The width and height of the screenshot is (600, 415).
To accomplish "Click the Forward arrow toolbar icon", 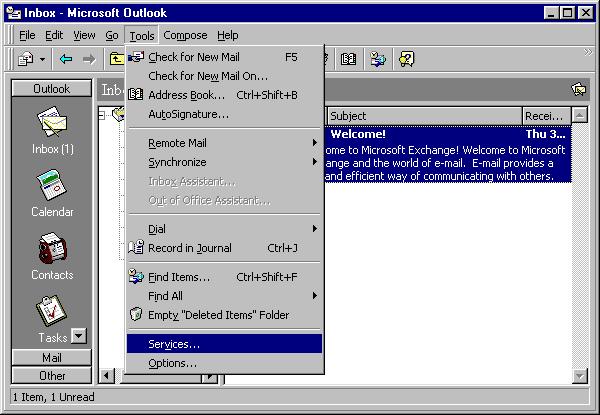I will pos(89,59).
